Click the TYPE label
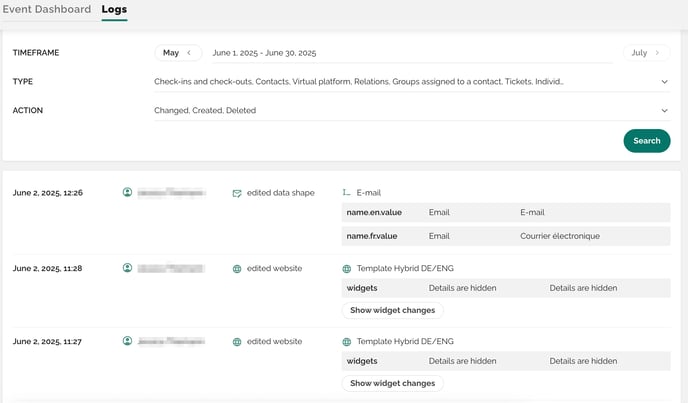The image size is (688, 403). tap(23, 82)
